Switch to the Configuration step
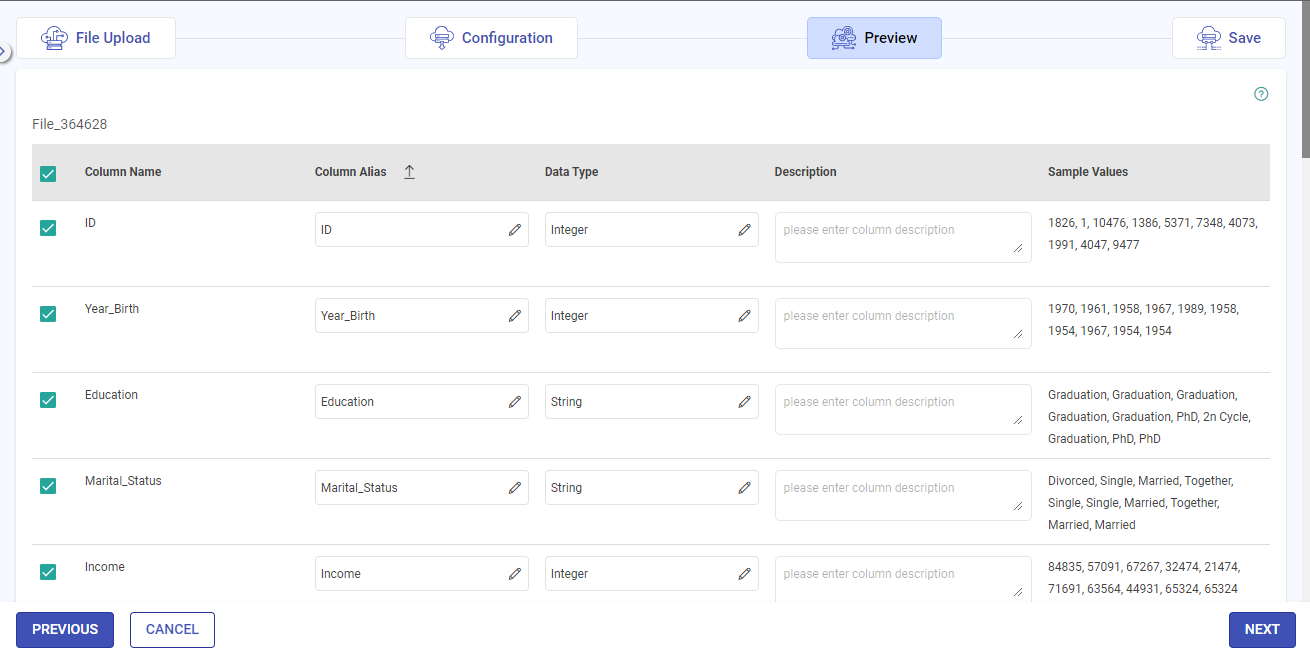The height and width of the screenshot is (656, 1310). point(491,38)
